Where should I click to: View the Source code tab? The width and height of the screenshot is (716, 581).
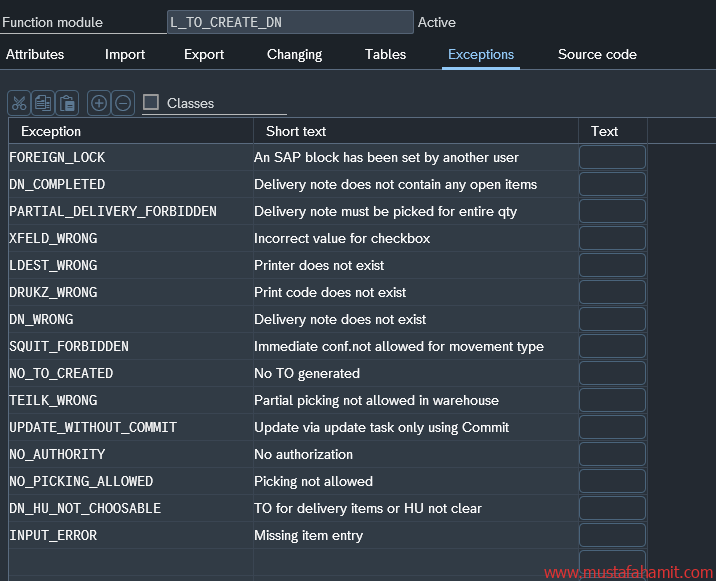click(x=597, y=54)
